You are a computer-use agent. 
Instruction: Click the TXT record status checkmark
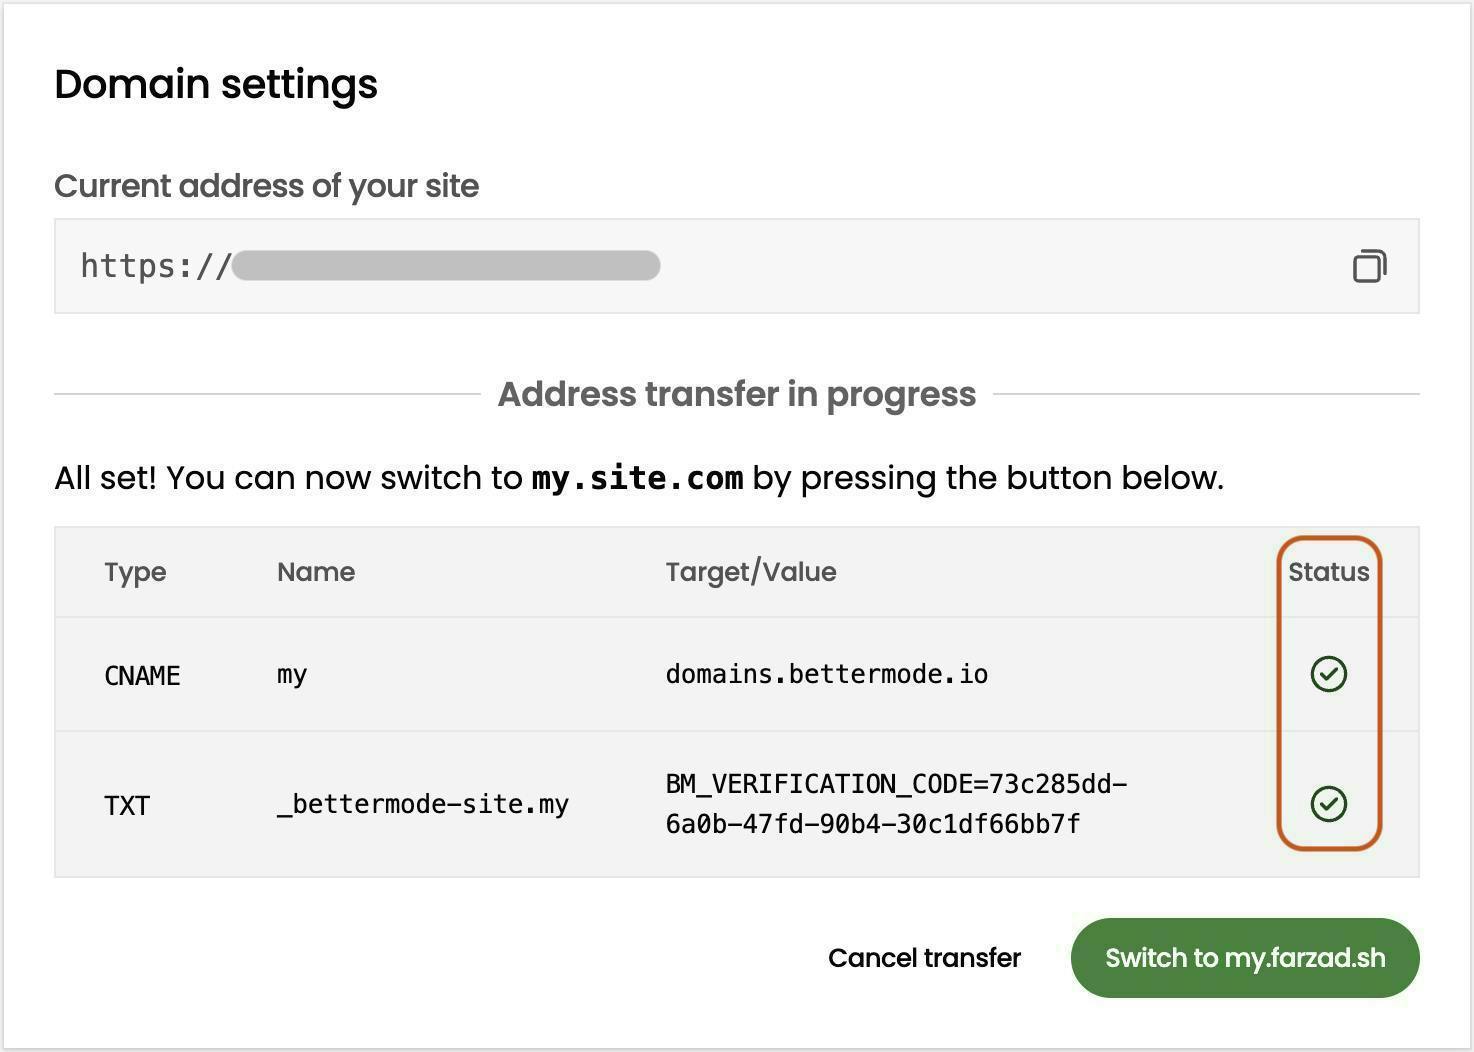tap(1328, 804)
